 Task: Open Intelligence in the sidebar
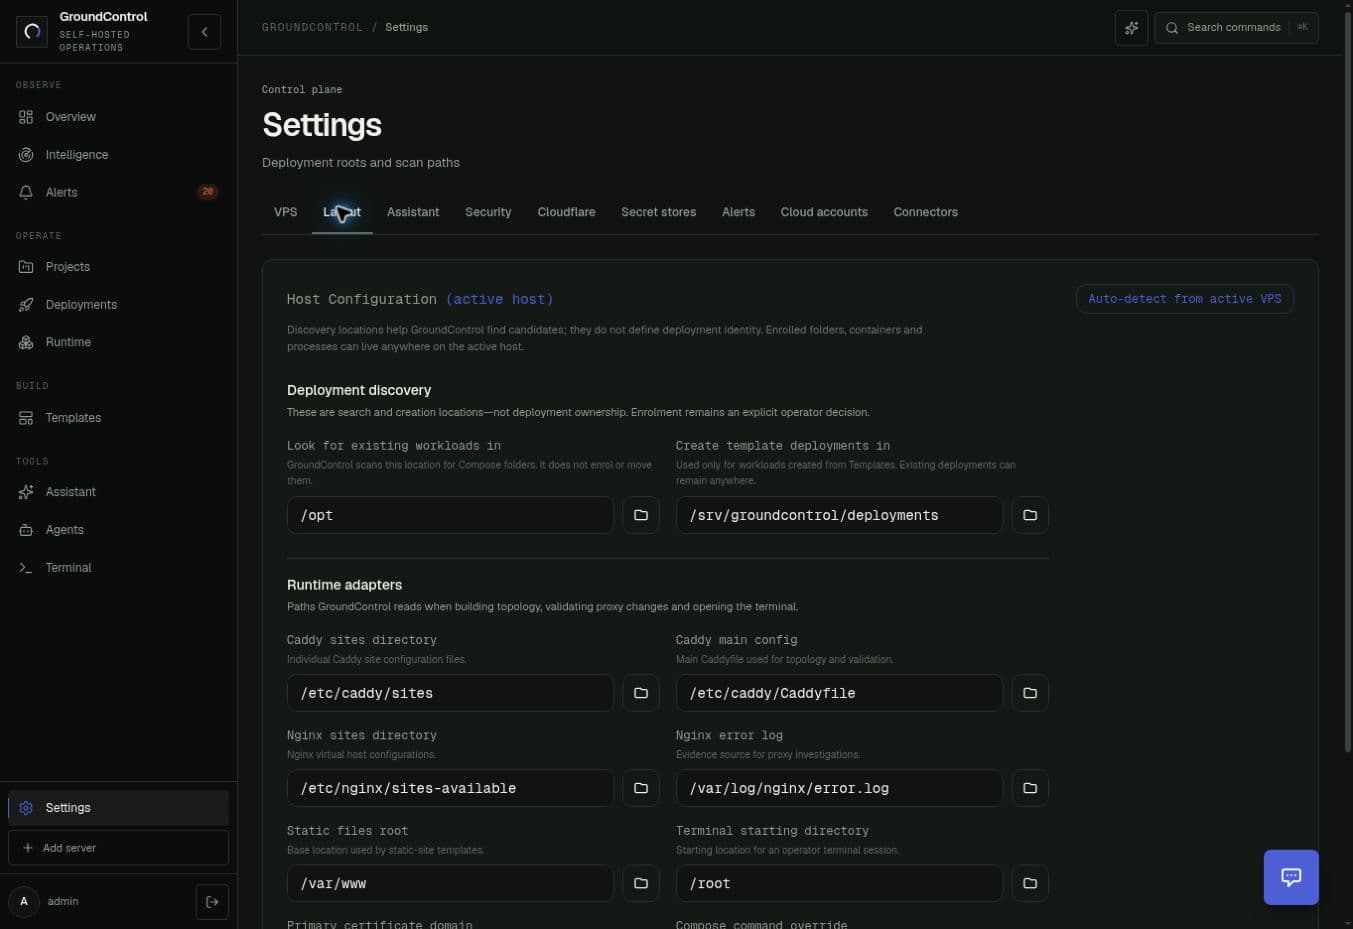pyautogui.click(x=118, y=155)
